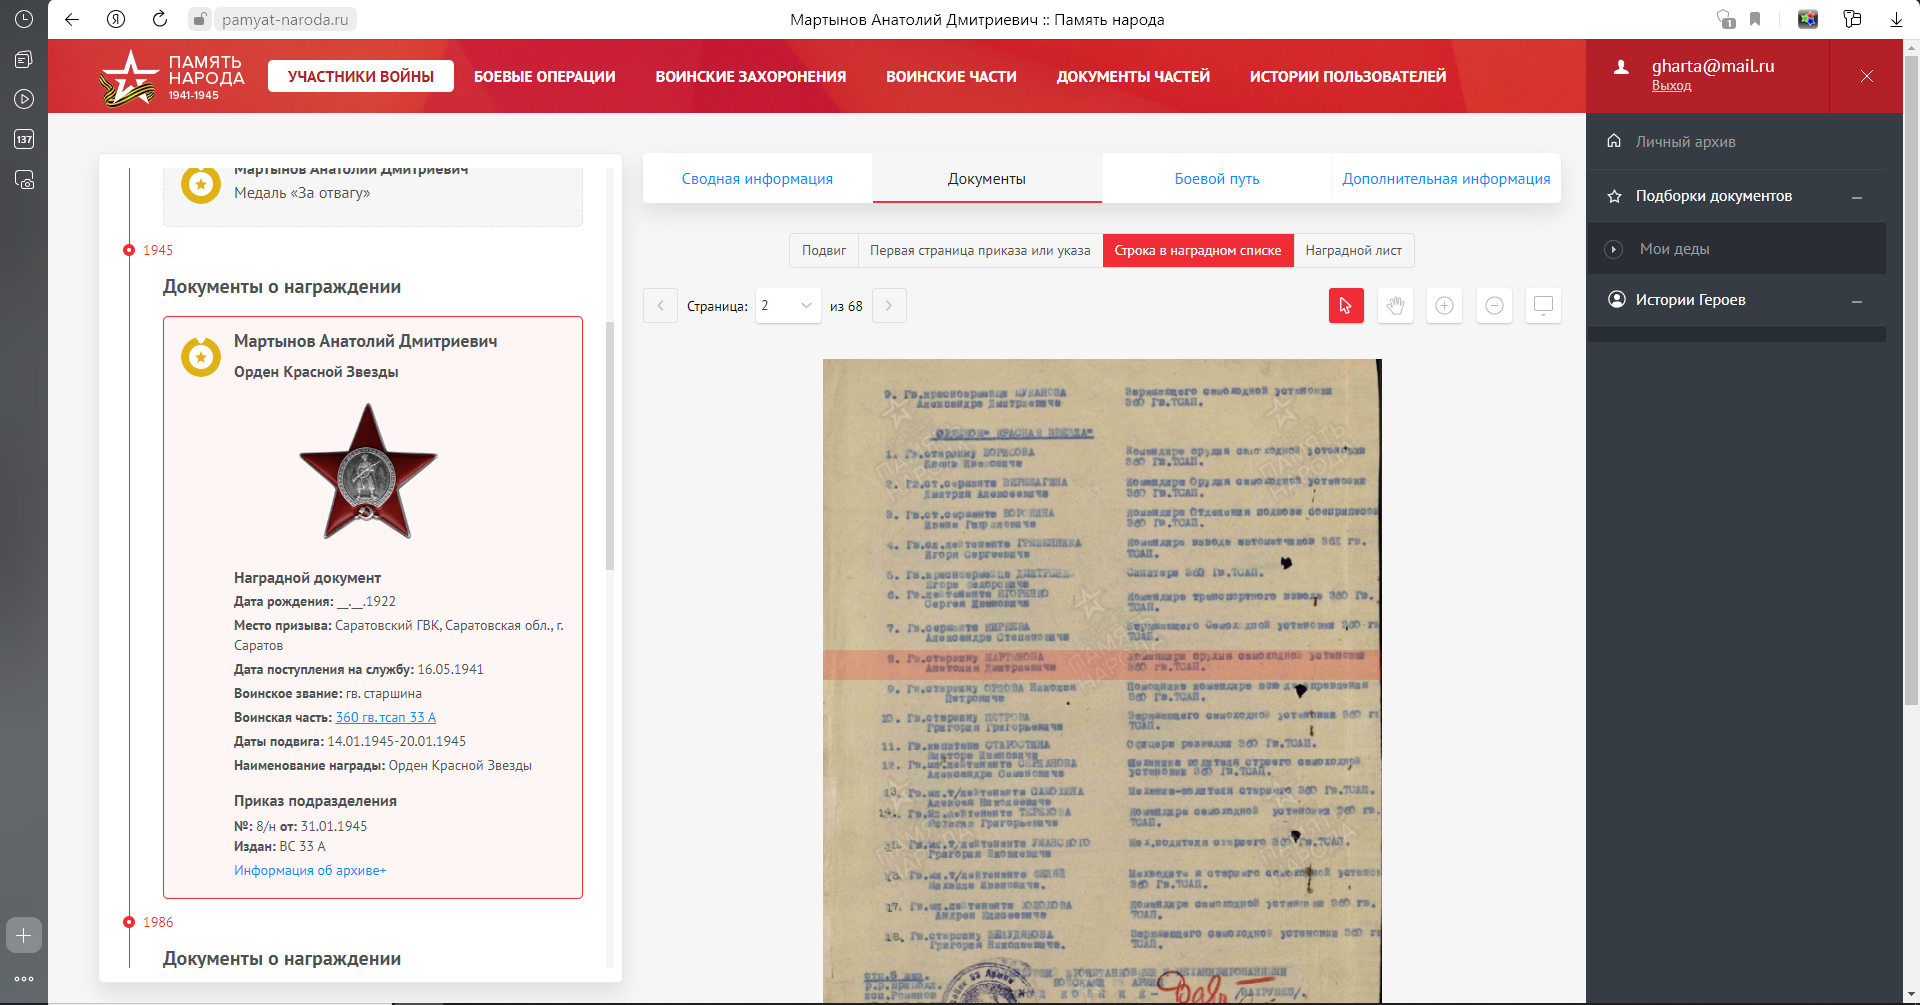Image resolution: width=1920 pixels, height=1005 pixels.
Task: Switch document view to Подвиг
Action: tap(823, 251)
